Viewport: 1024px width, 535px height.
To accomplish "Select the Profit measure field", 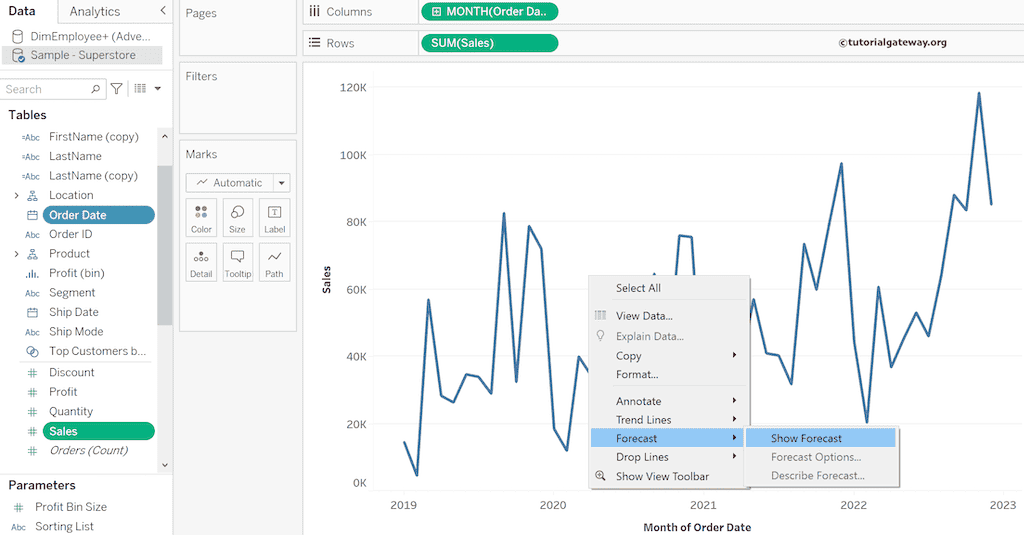I will [x=63, y=392].
